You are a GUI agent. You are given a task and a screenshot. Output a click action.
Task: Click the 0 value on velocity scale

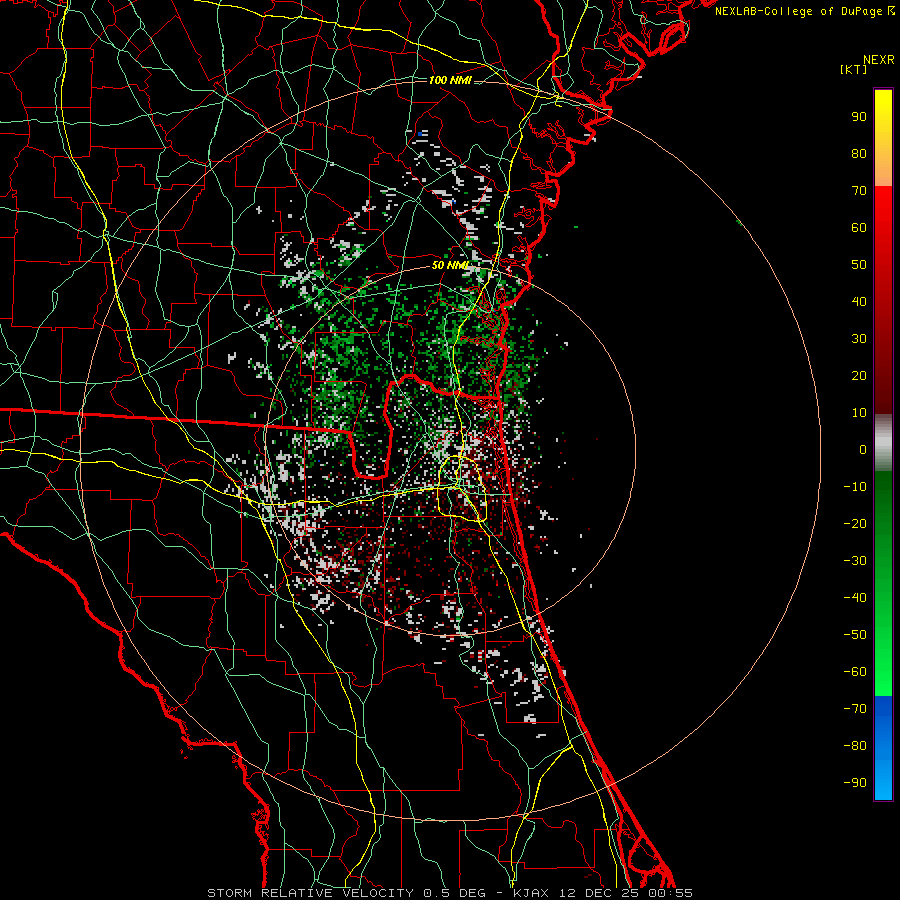(x=863, y=449)
